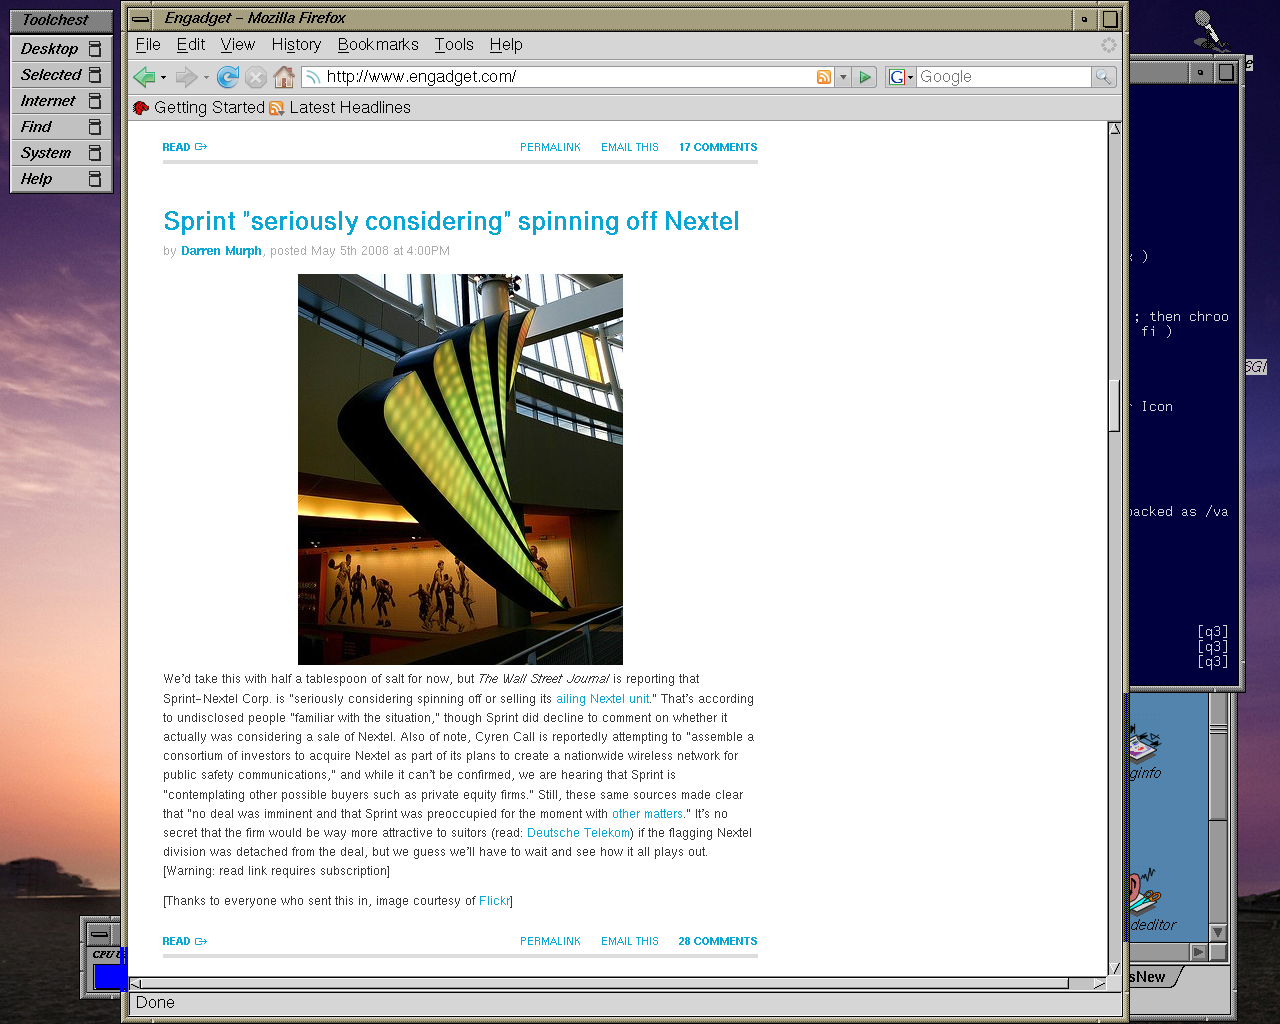
Task: Click READ link below Sprint article
Action: pyautogui.click(x=185, y=941)
